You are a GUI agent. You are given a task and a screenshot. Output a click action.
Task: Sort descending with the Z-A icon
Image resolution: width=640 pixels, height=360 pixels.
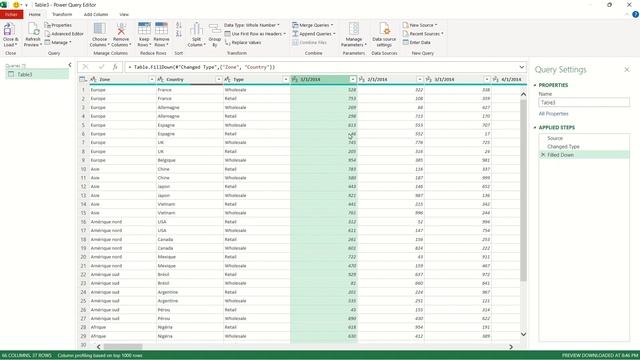click(179, 34)
